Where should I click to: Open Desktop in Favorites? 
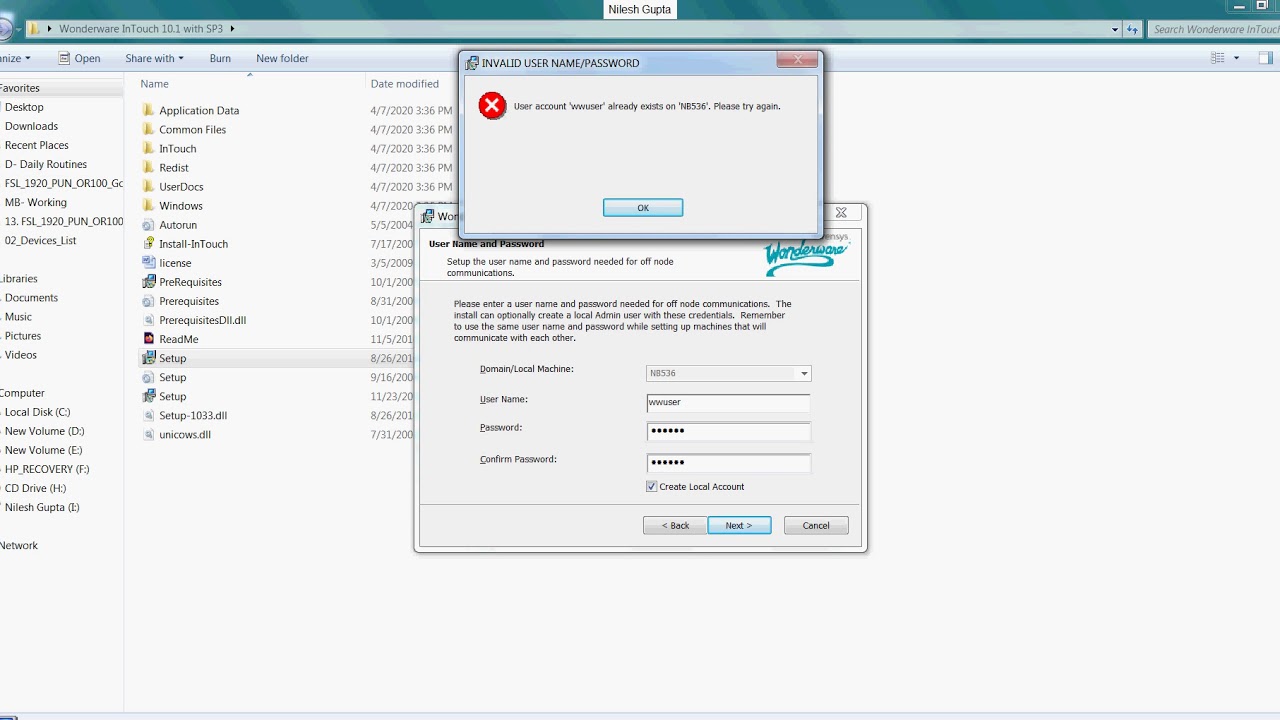point(24,107)
